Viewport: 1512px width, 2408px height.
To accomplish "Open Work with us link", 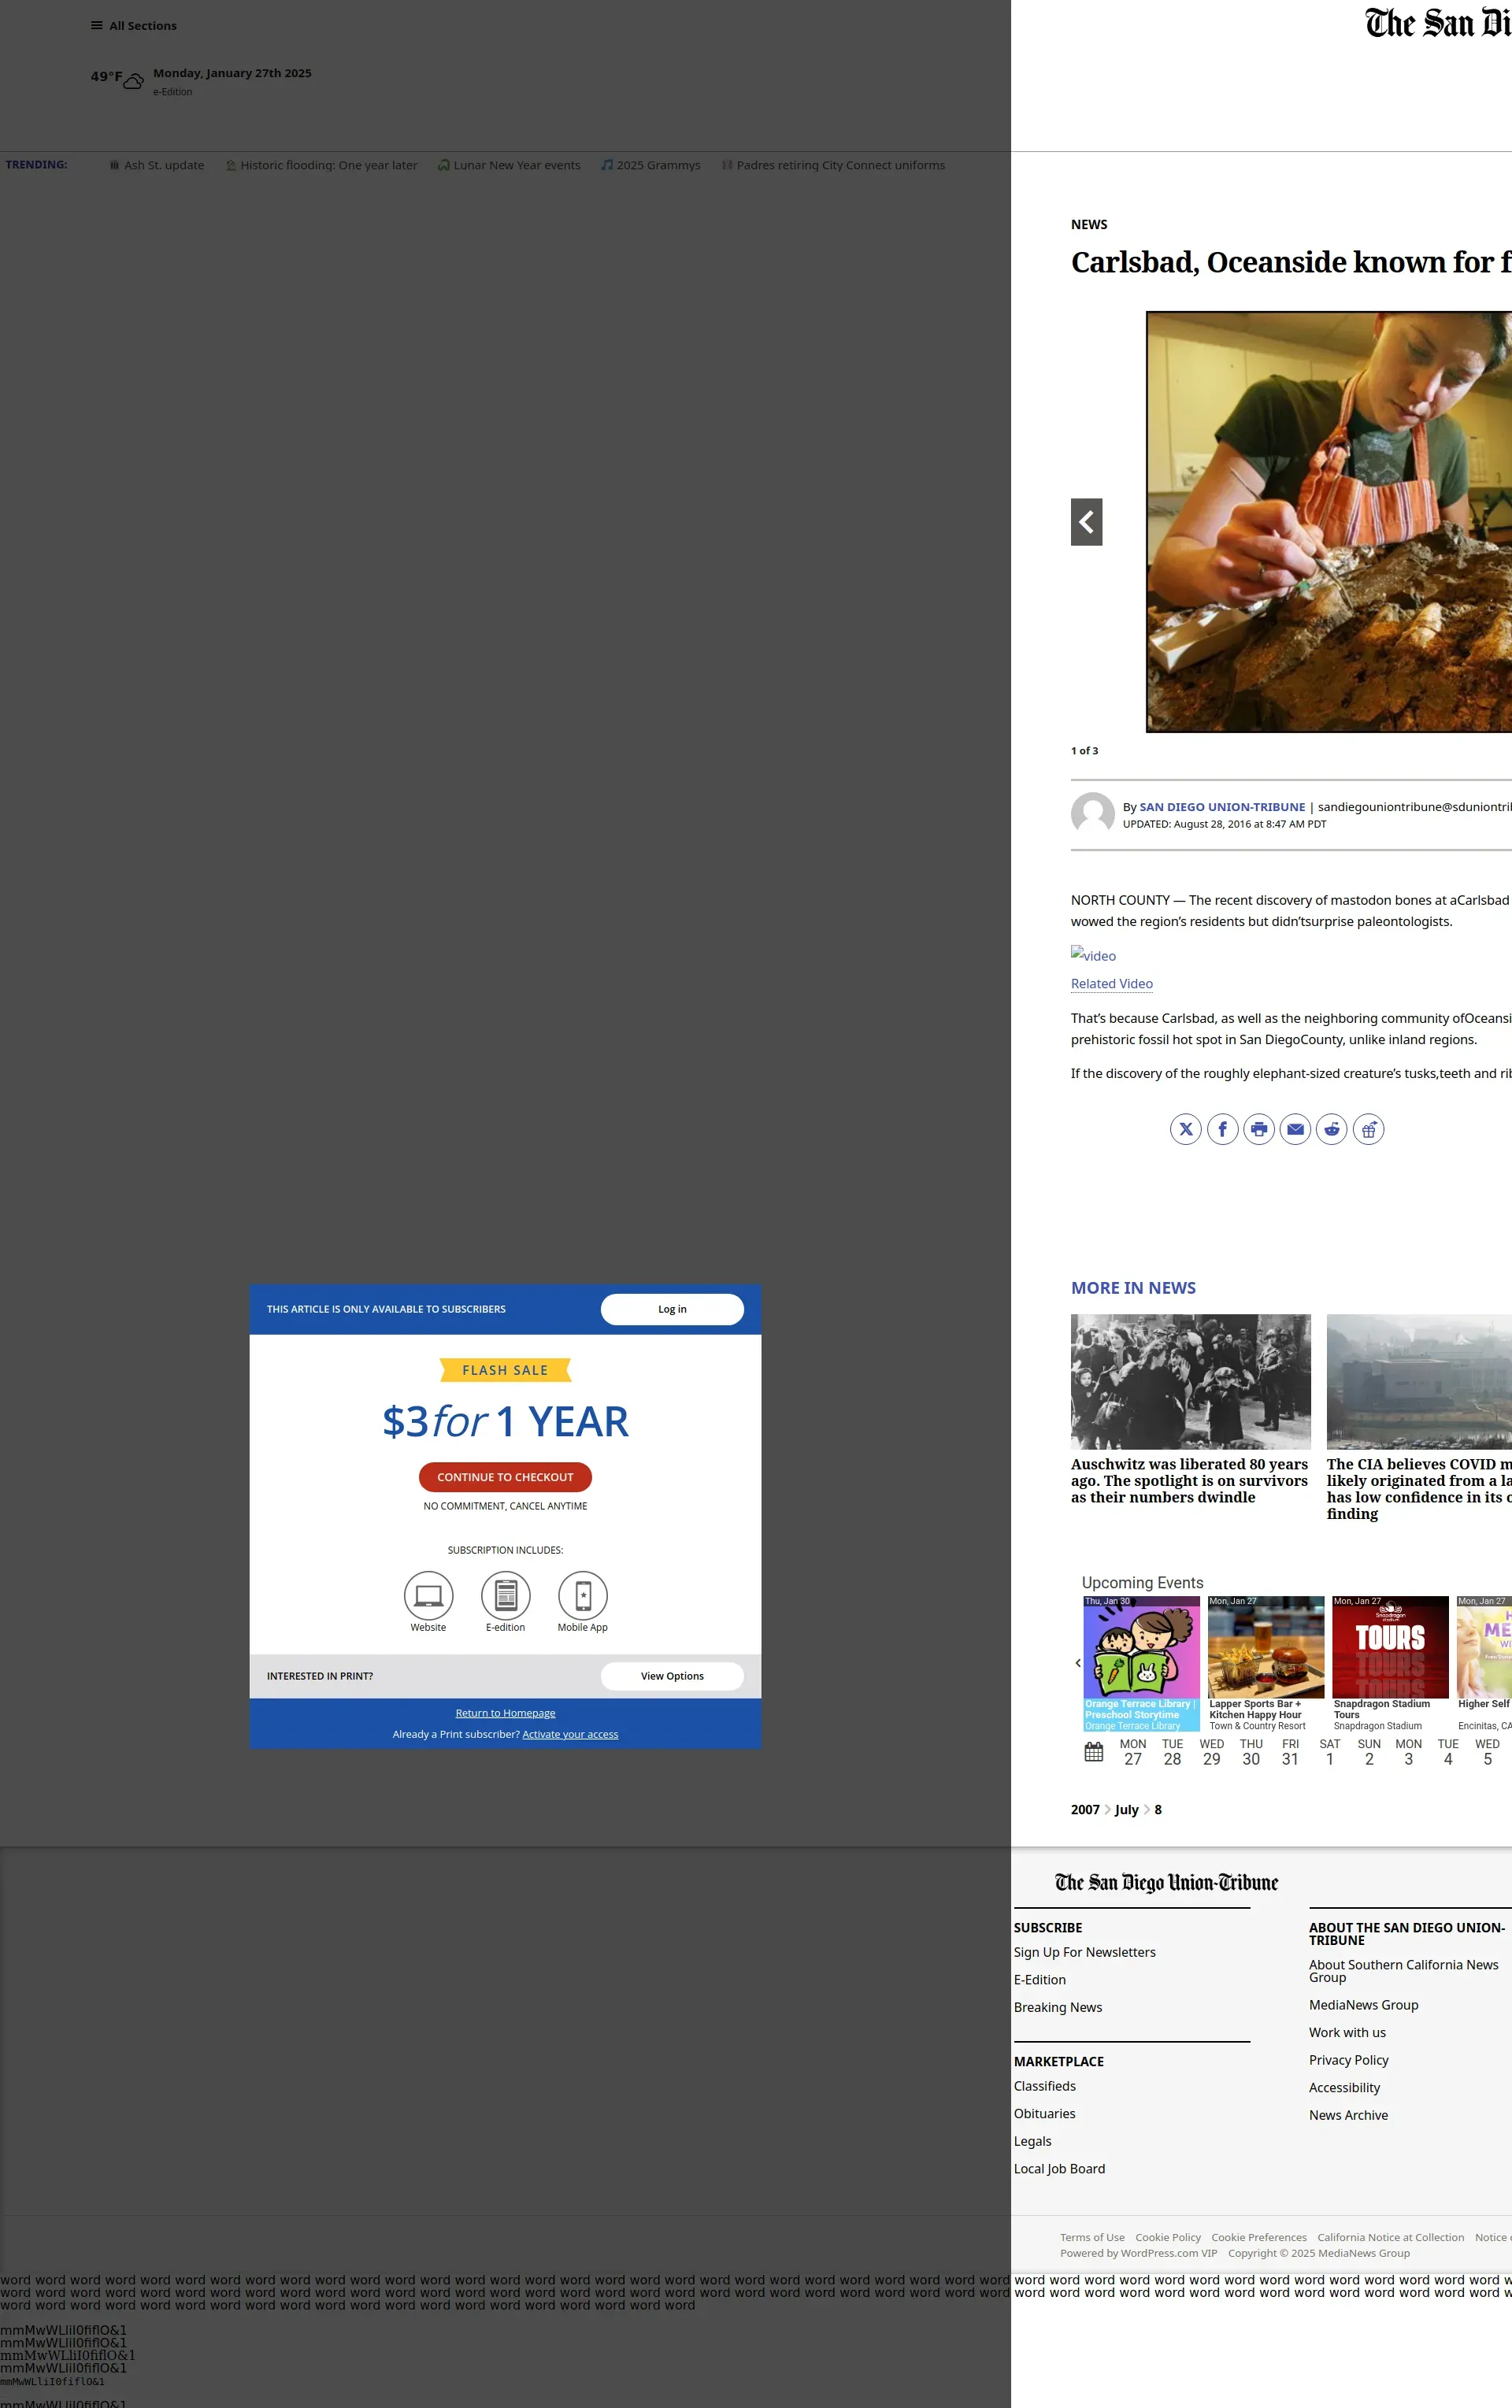I will click(1347, 2033).
